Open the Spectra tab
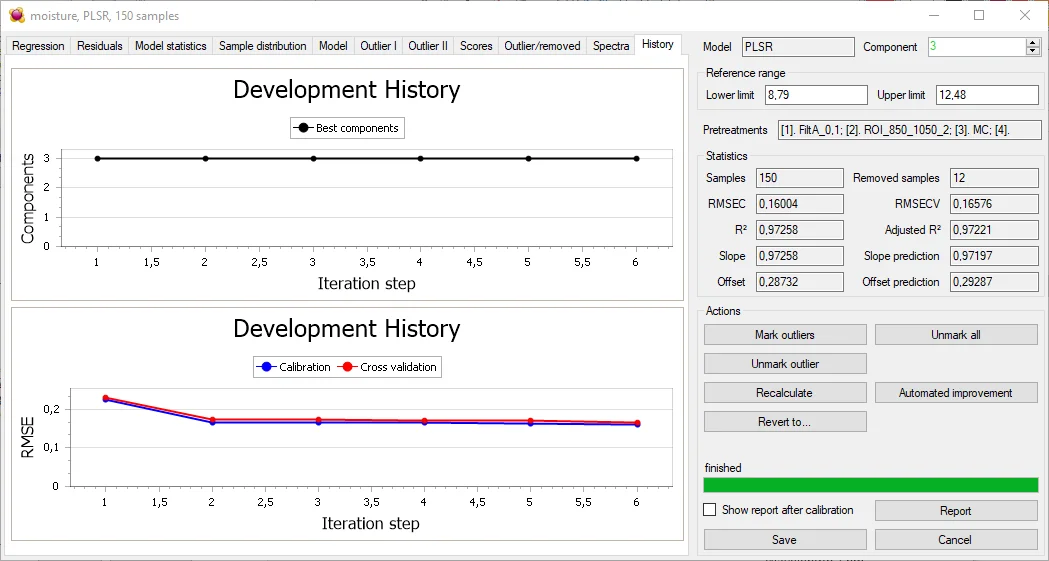This screenshot has width=1049, height=561. click(611, 46)
